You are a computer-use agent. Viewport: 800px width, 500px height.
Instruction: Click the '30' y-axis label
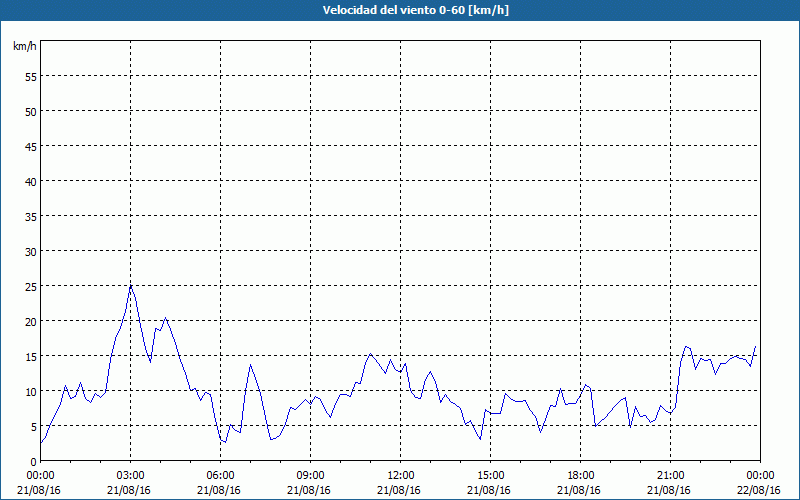pyautogui.click(x=31, y=252)
